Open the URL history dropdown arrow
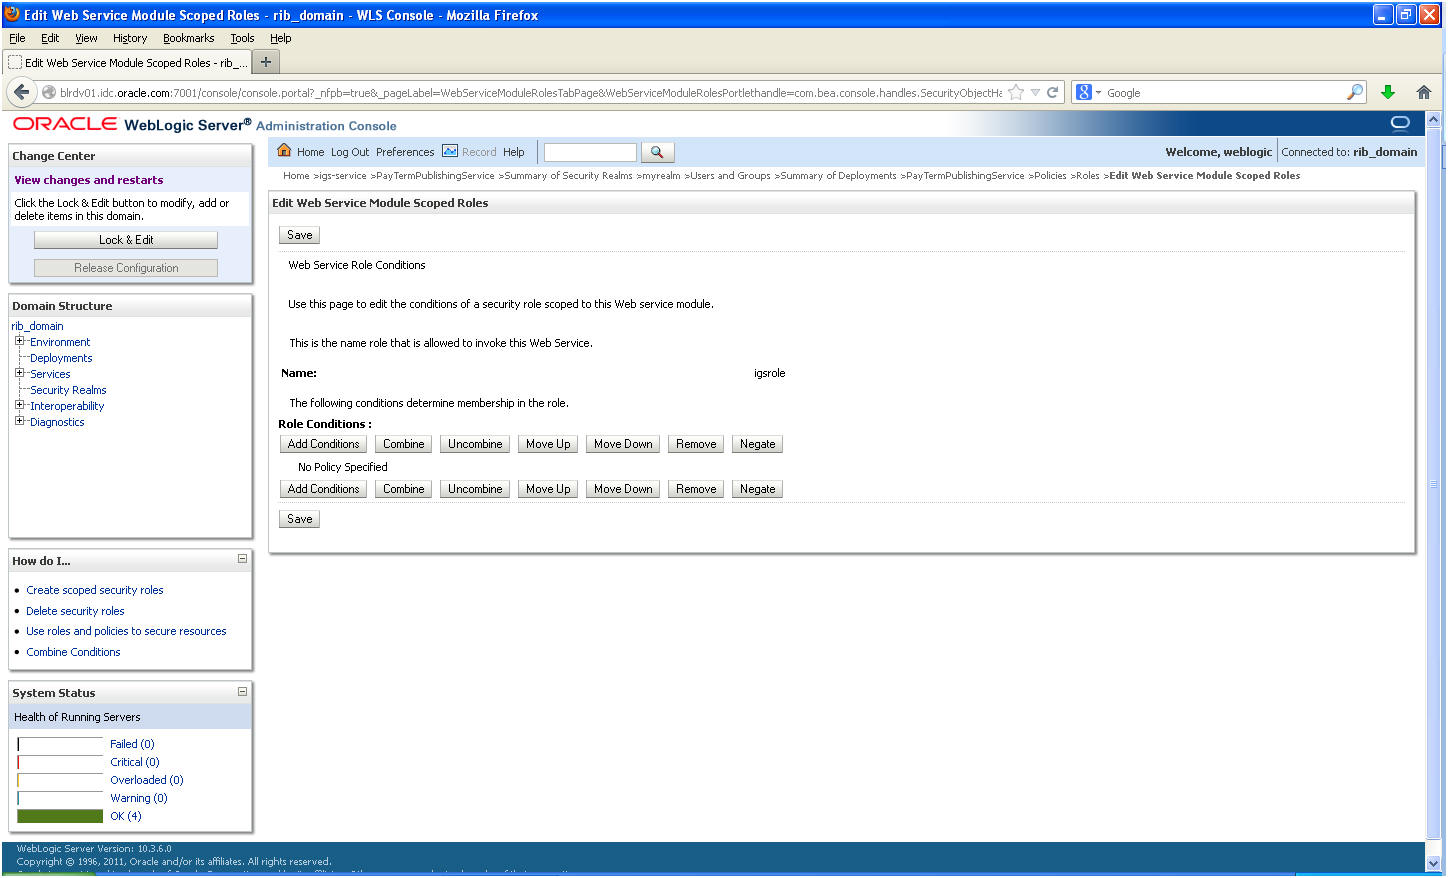 pyautogui.click(x=1036, y=93)
